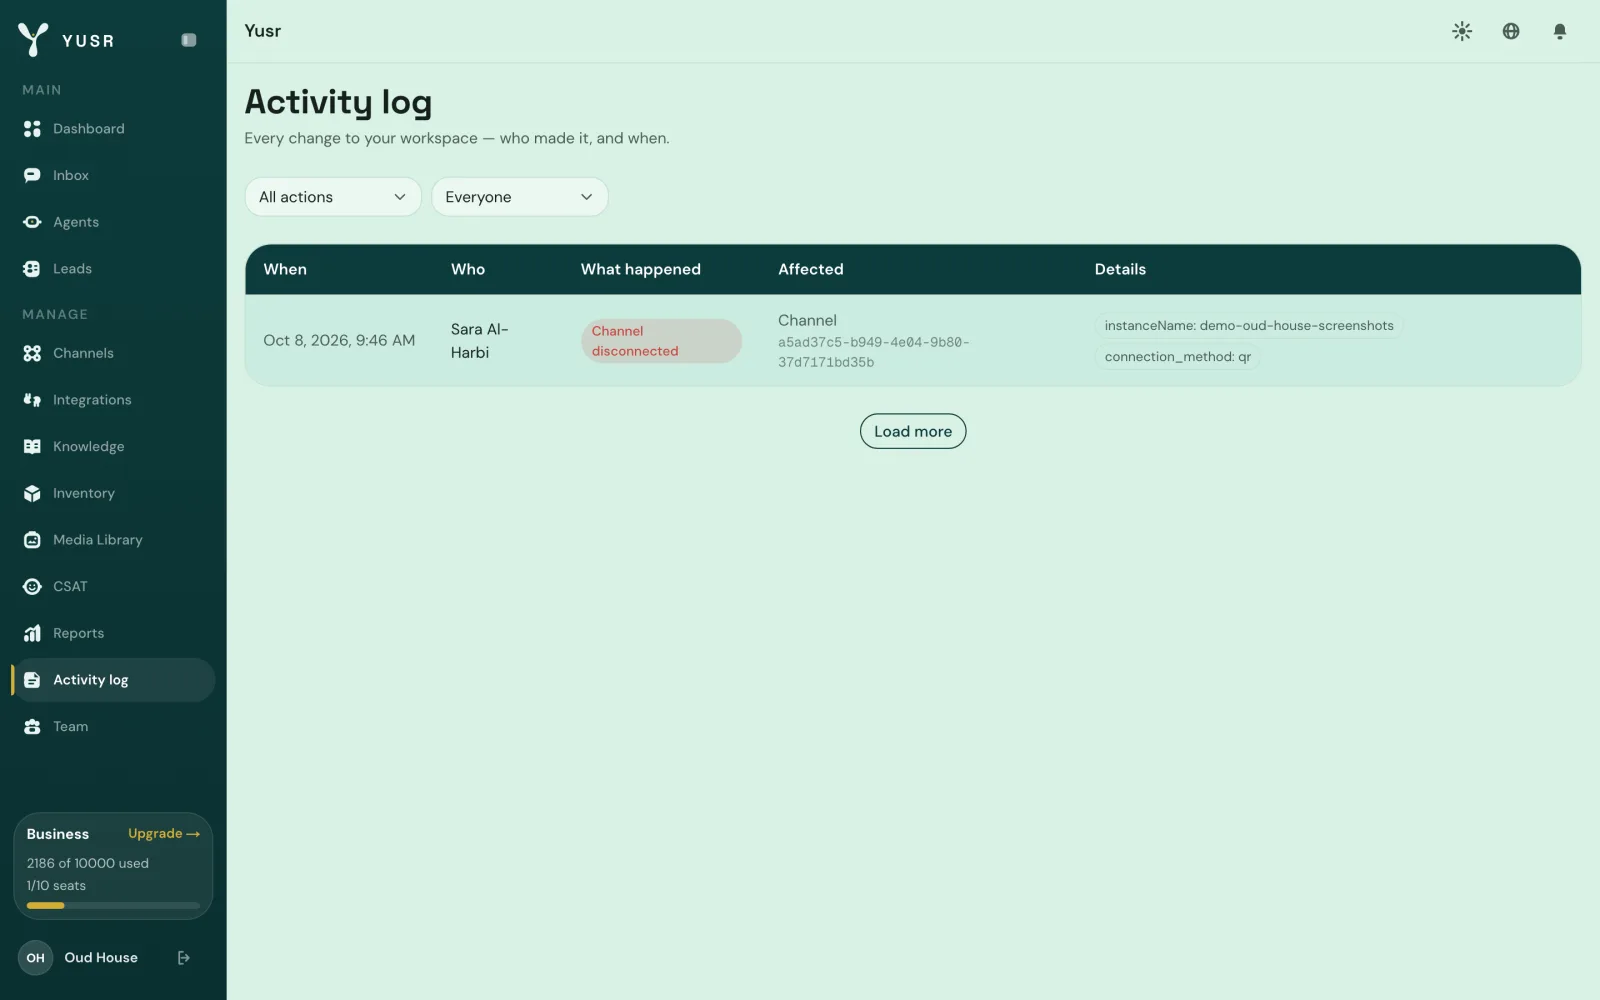Click the CSAT smiley icon
The width and height of the screenshot is (1600, 1000).
click(x=32, y=587)
